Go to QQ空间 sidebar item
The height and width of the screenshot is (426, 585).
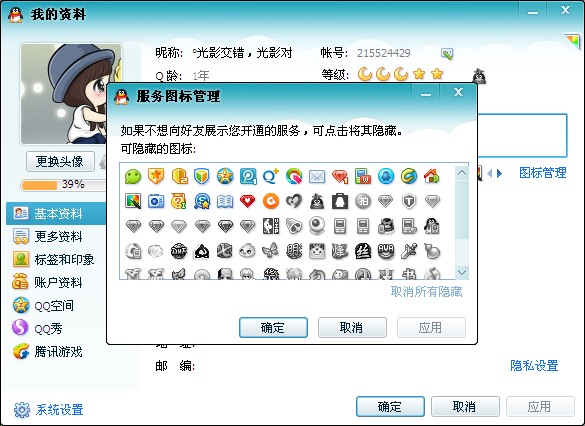click(x=56, y=306)
